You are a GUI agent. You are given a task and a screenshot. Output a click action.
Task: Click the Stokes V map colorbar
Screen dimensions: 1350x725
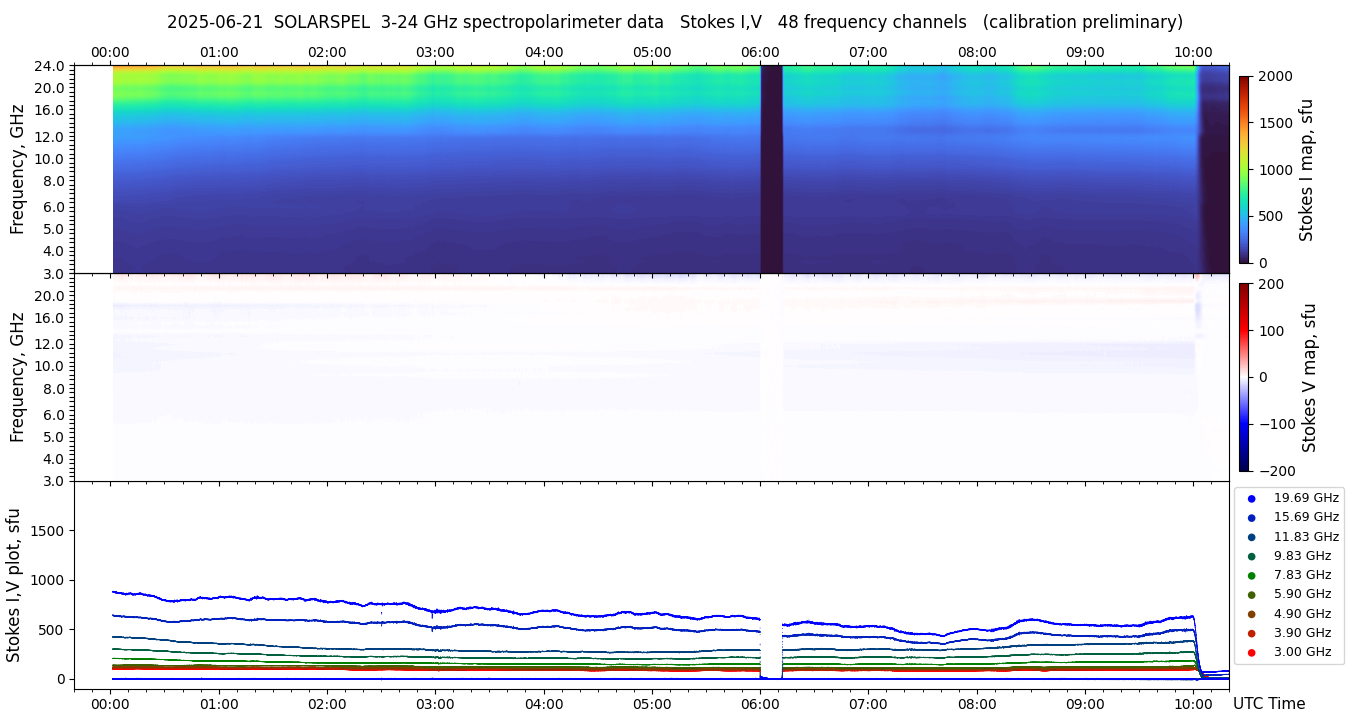[1244, 377]
